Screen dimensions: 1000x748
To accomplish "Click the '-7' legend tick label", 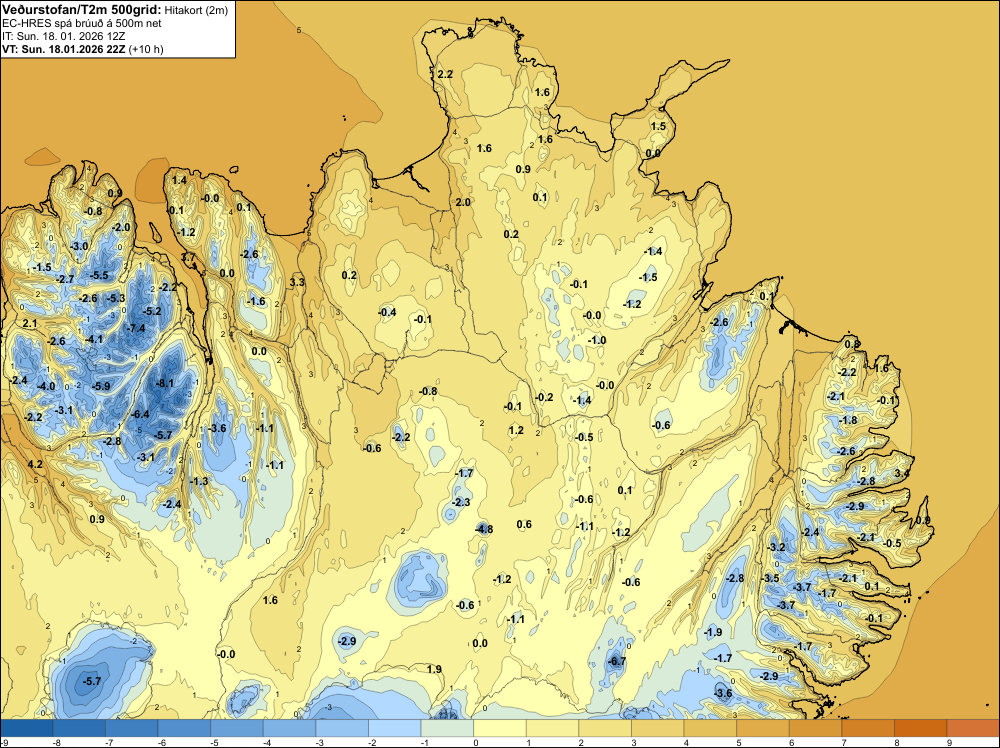I will coord(109,742).
